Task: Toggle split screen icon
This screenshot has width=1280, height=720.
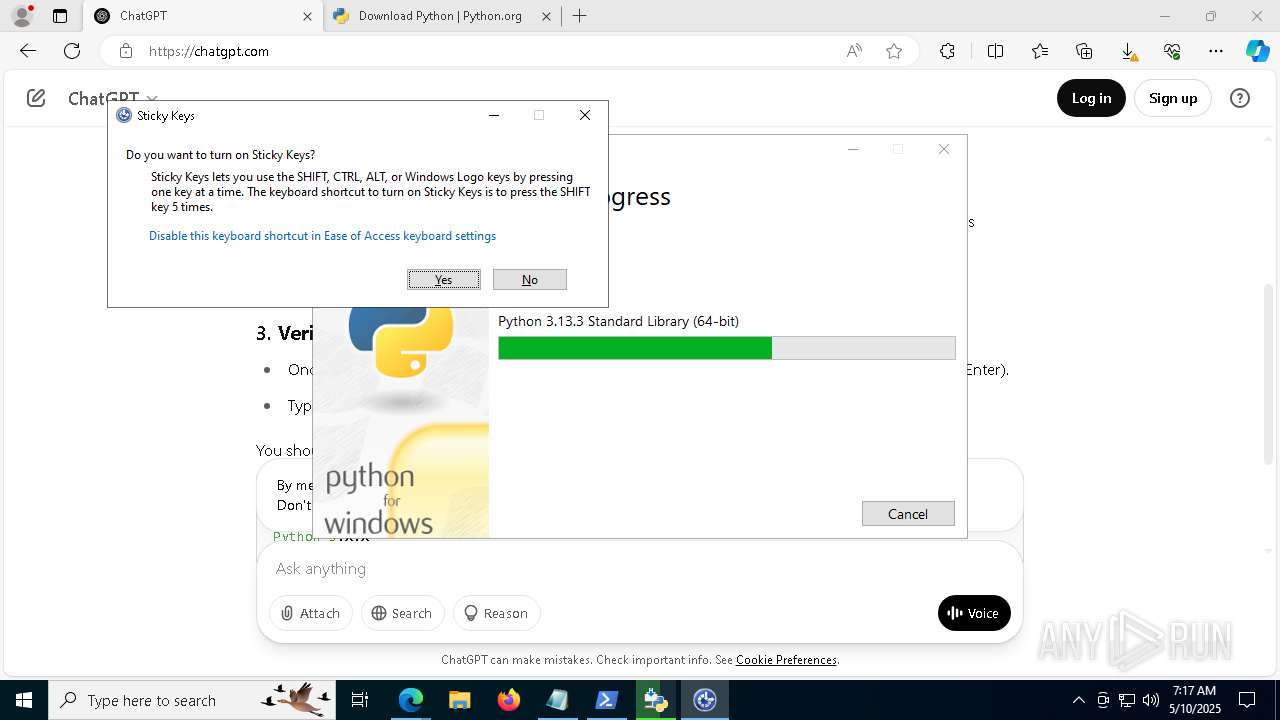Action: 995,51
